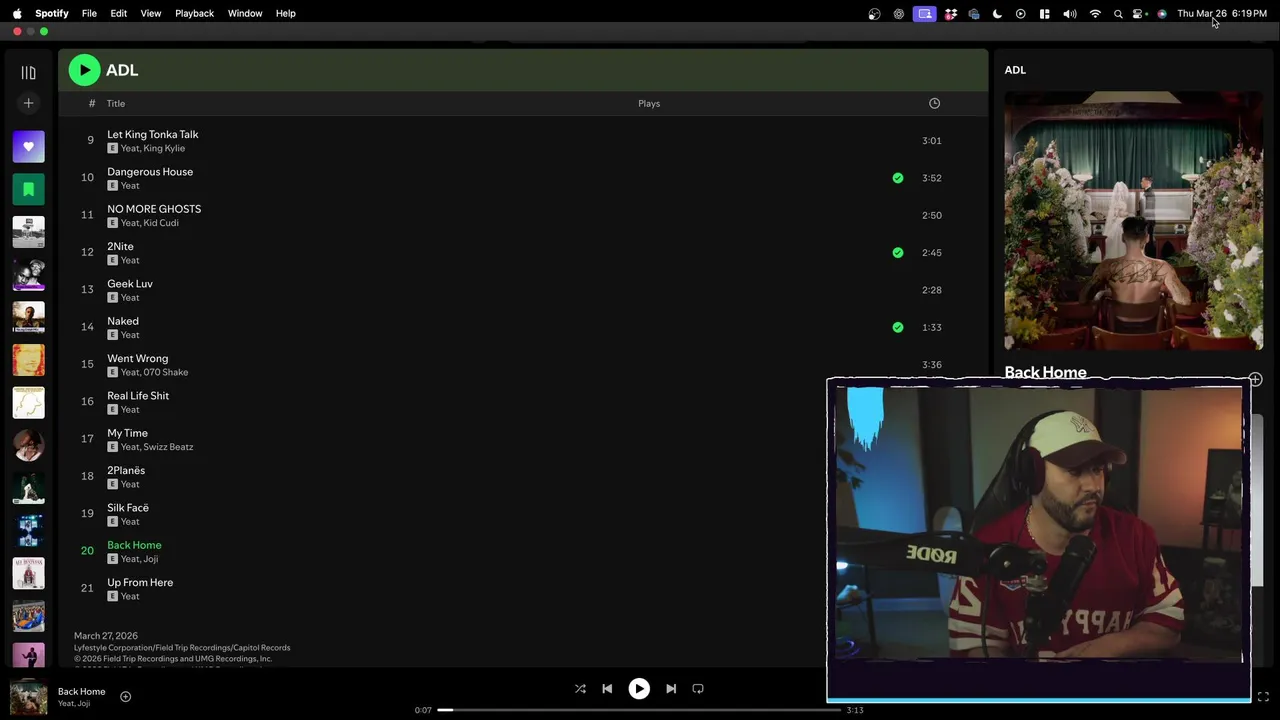Open Your Episodes green bookmark tile

coord(28,189)
